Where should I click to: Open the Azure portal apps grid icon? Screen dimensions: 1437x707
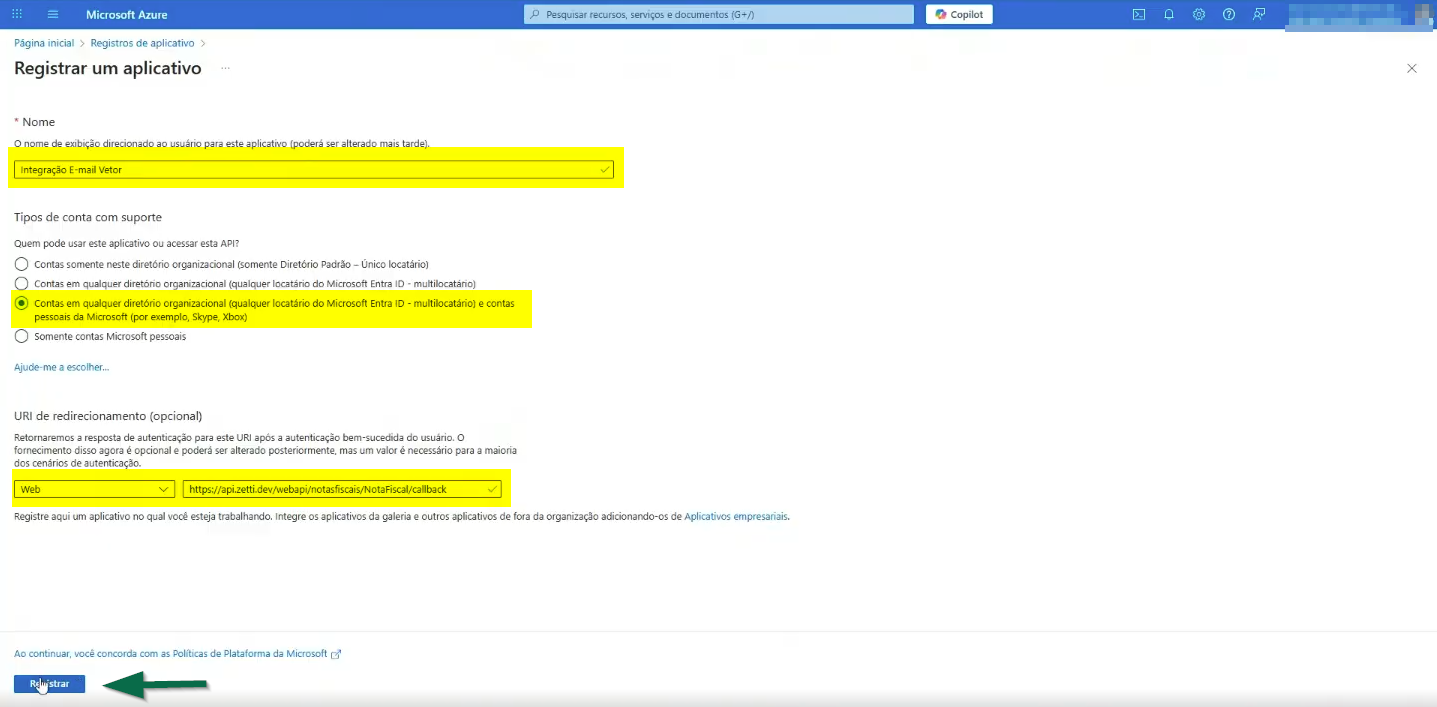[17, 14]
